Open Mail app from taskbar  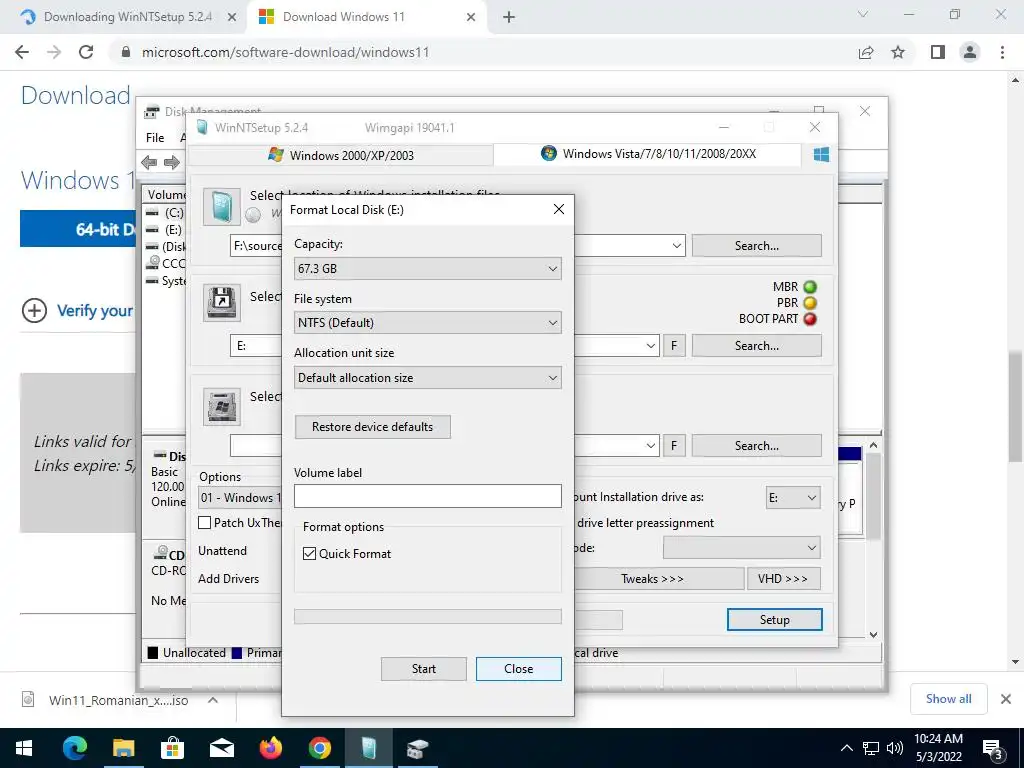pos(221,748)
